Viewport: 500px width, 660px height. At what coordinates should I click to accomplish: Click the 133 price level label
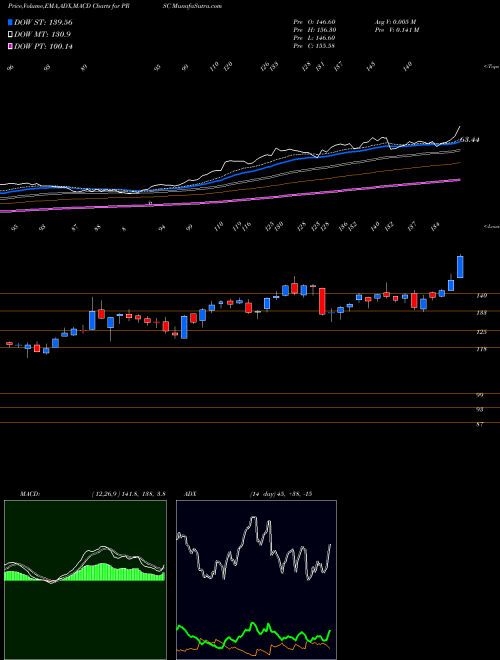[482, 313]
